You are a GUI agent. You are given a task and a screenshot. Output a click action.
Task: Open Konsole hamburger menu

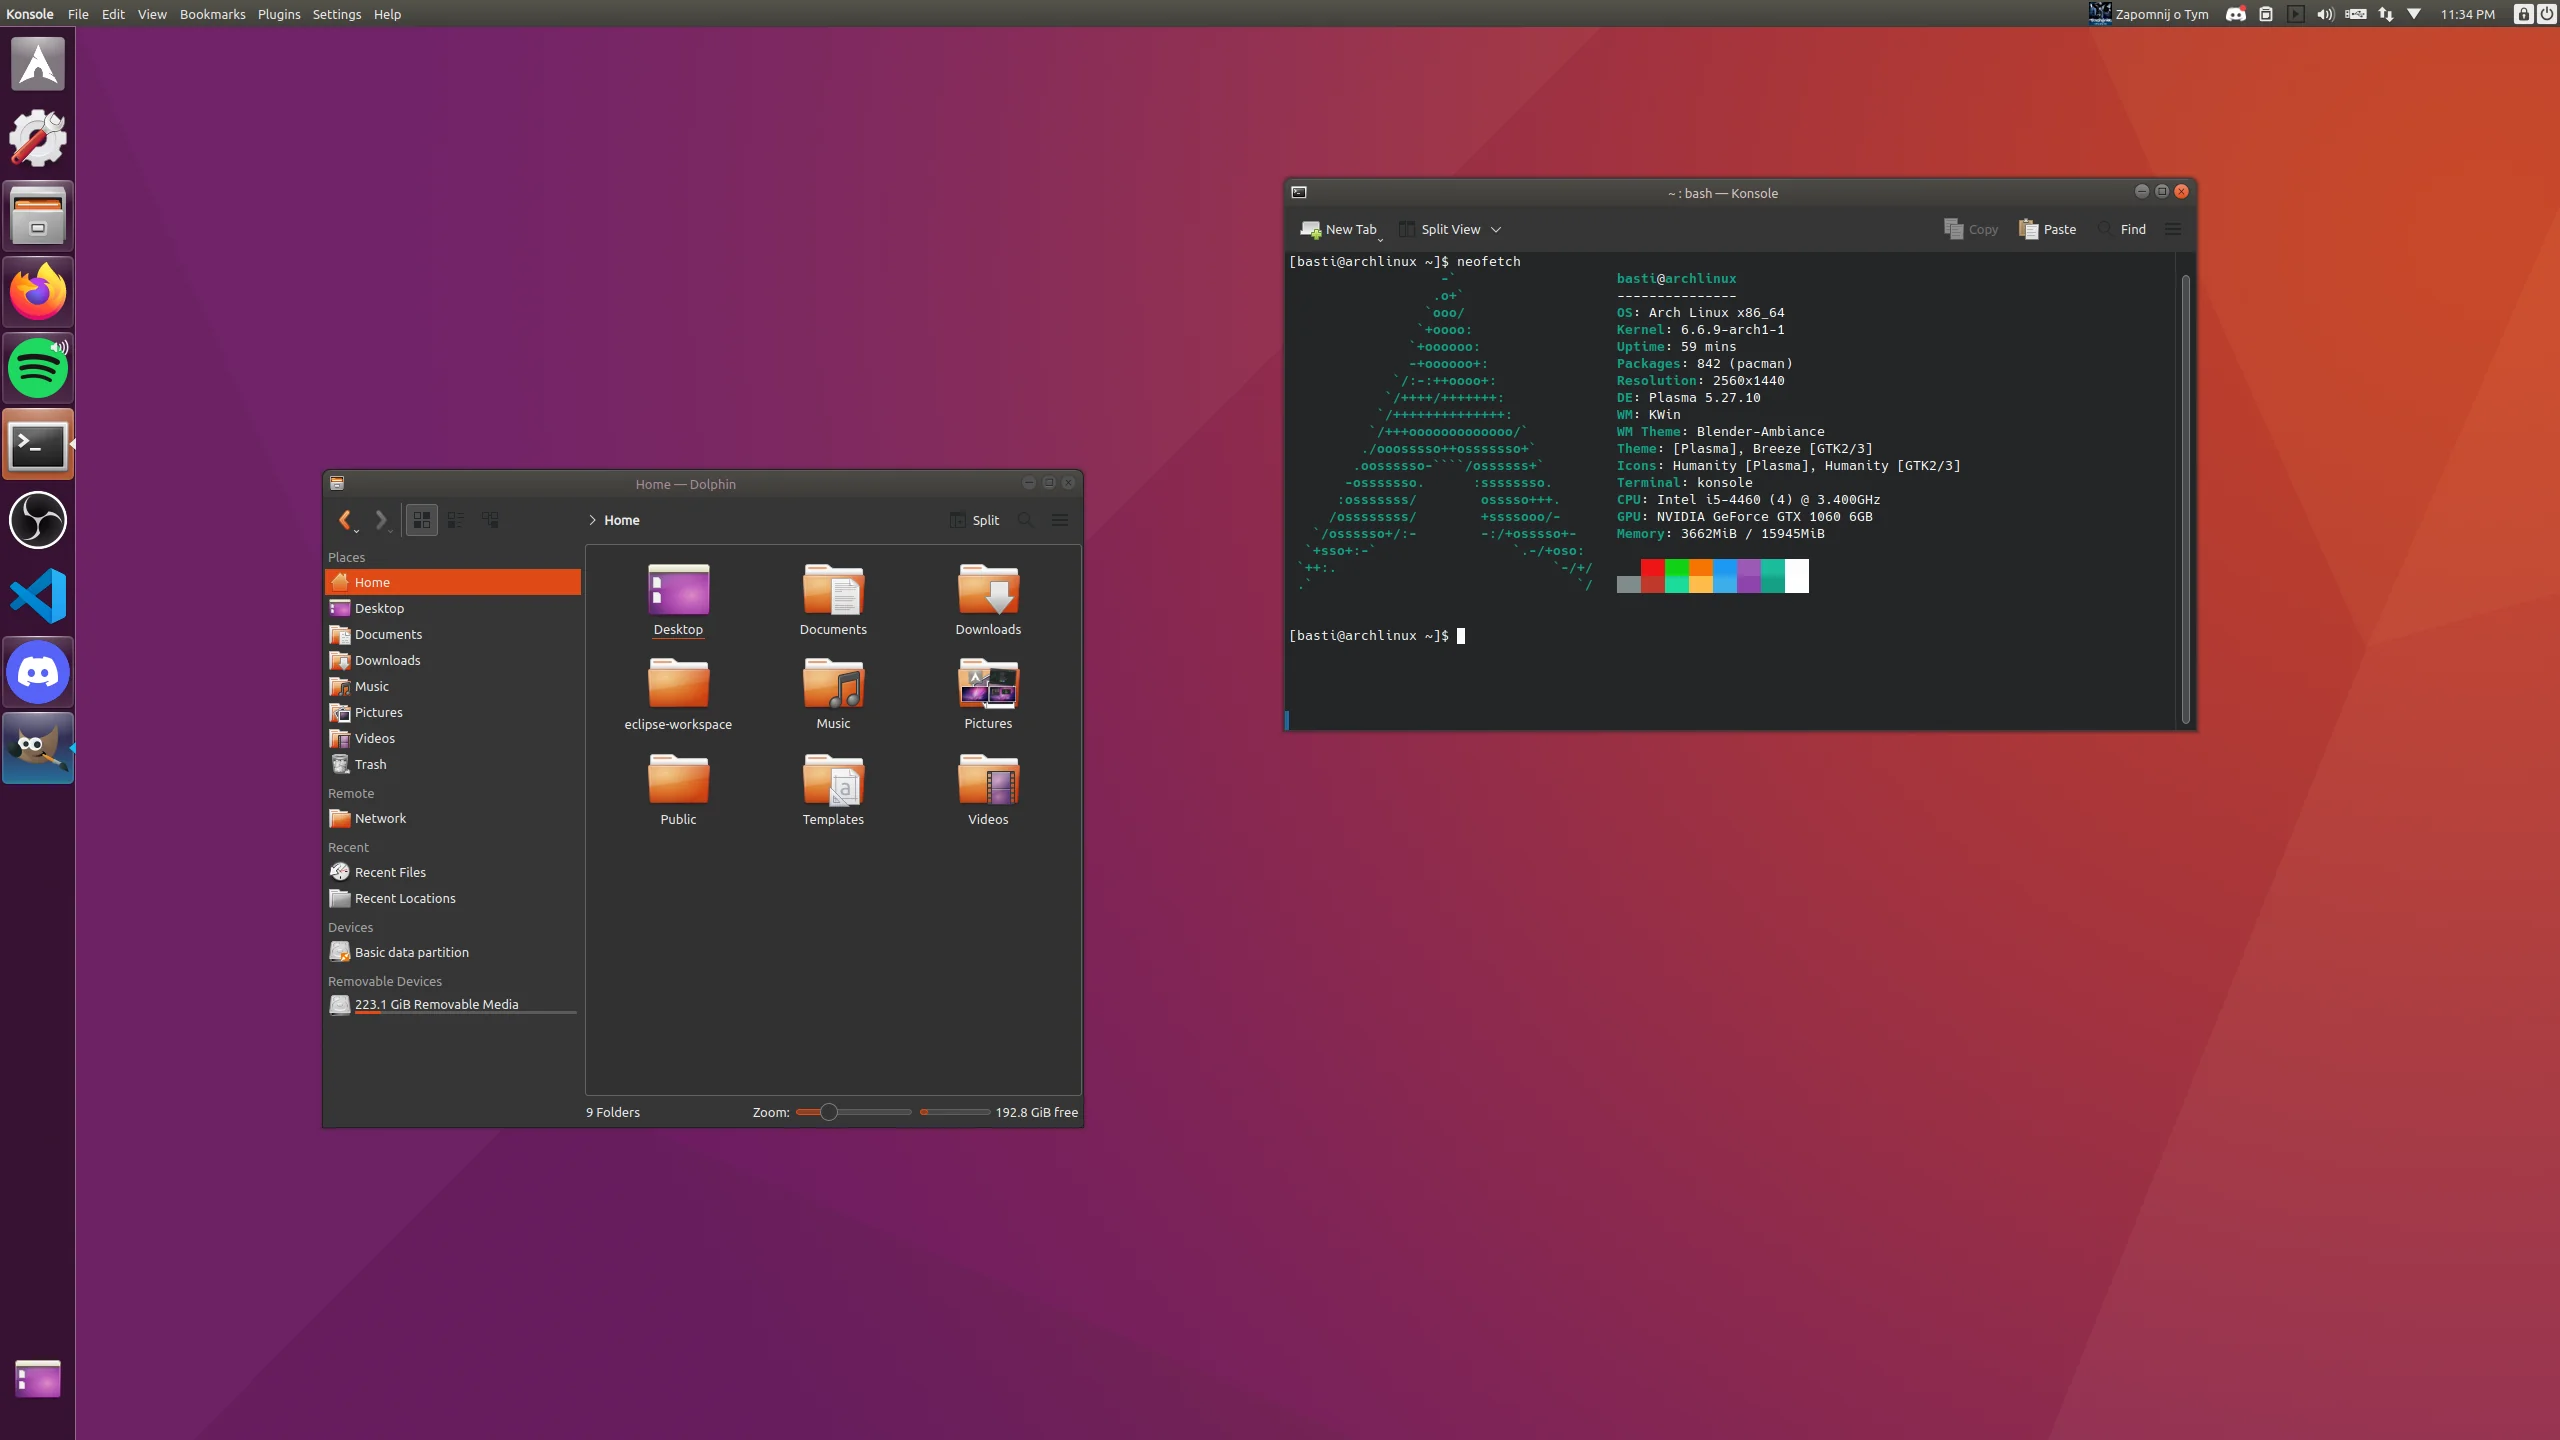point(2173,229)
